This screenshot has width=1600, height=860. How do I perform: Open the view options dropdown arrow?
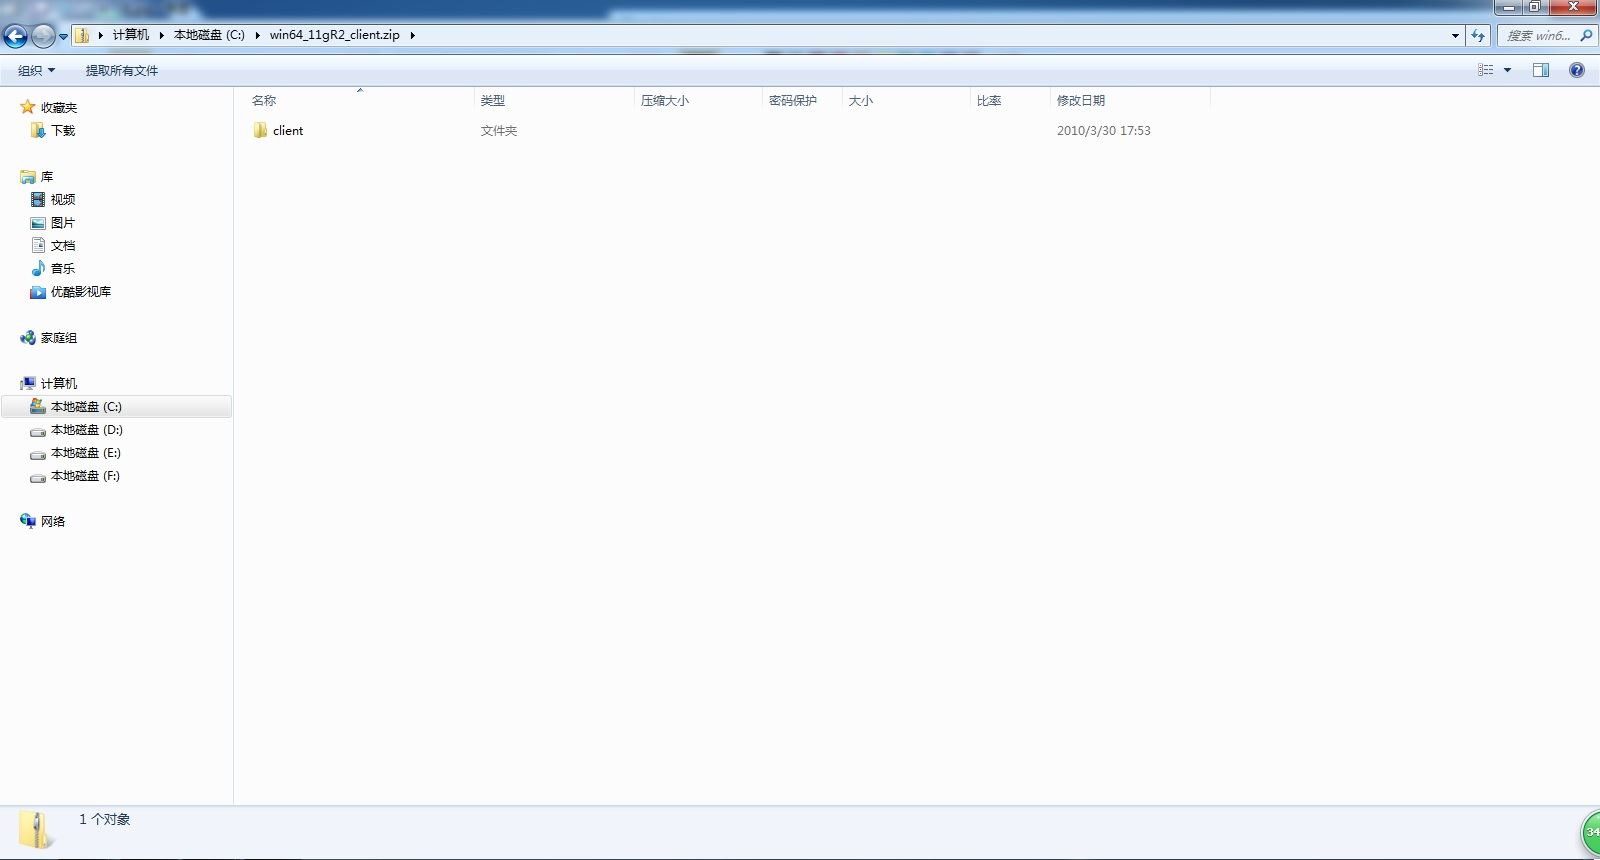tap(1507, 70)
